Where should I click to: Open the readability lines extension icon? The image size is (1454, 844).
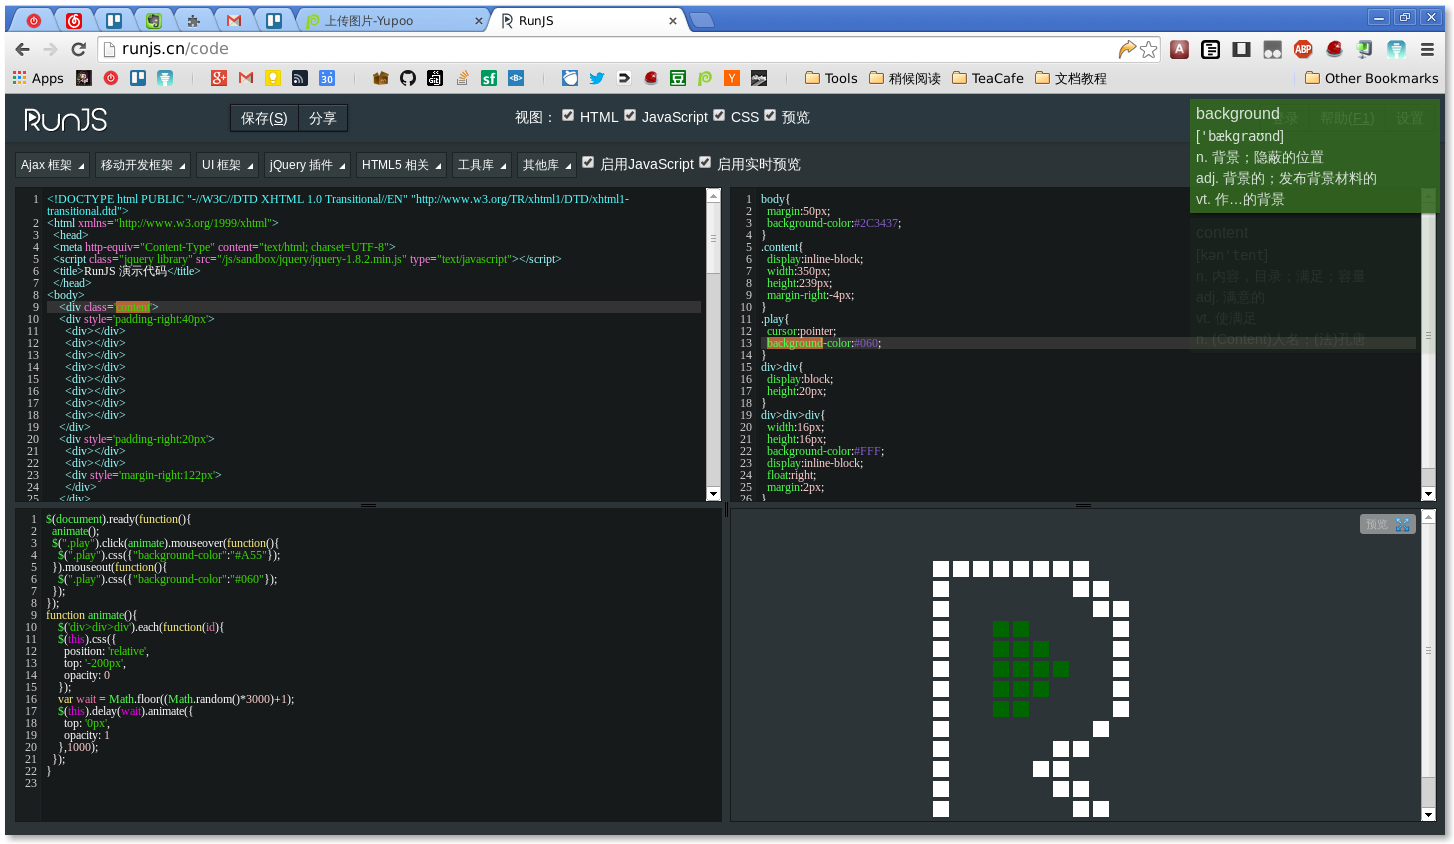(1211, 49)
